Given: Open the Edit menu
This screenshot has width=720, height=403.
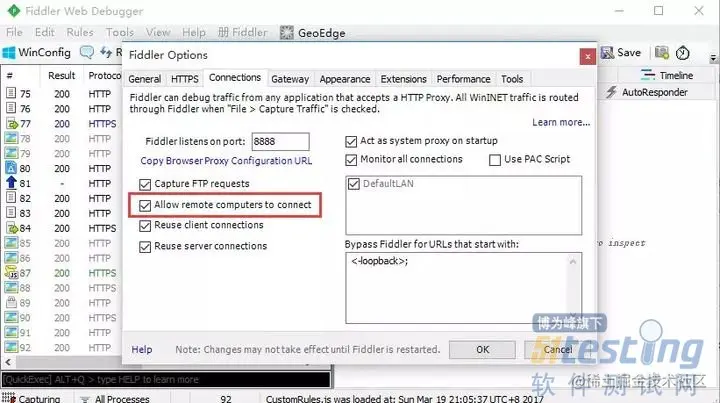Looking at the screenshot, I should 45,32.
